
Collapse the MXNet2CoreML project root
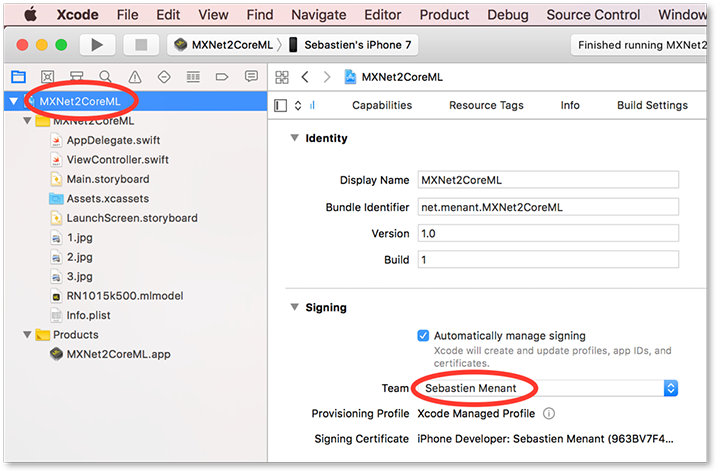(x=14, y=101)
